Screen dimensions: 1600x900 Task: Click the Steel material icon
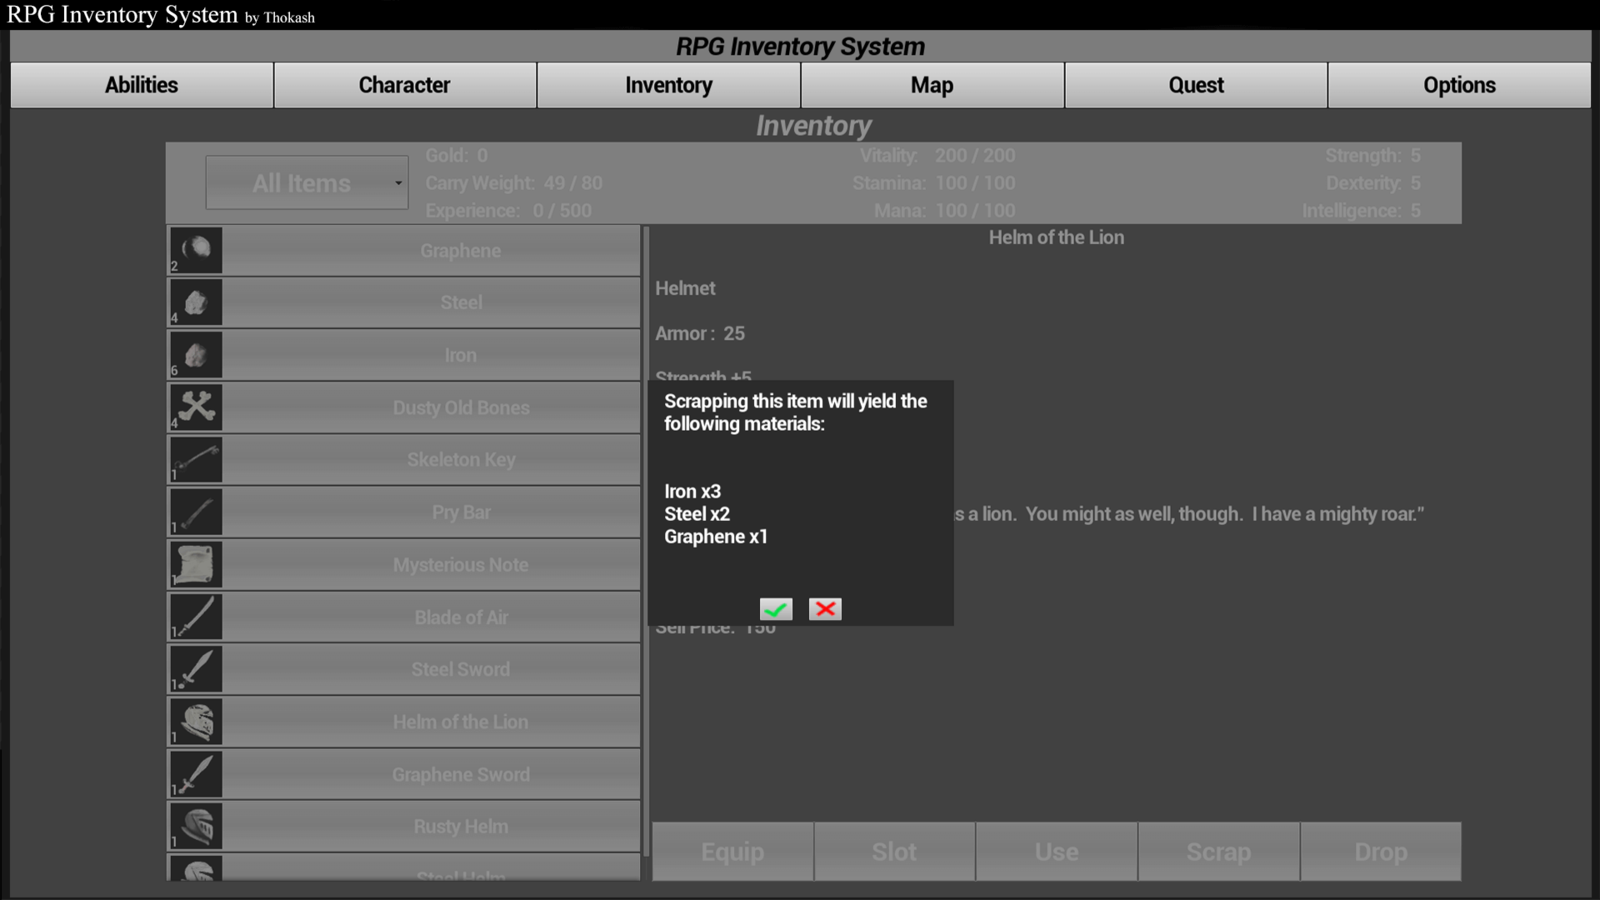pyautogui.click(x=195, y=301)
